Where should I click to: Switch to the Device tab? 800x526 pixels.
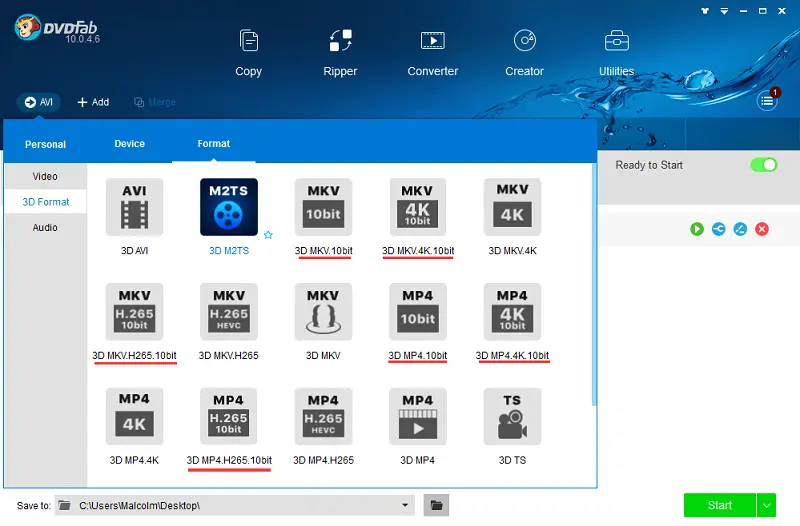click(x=129, y=144)
